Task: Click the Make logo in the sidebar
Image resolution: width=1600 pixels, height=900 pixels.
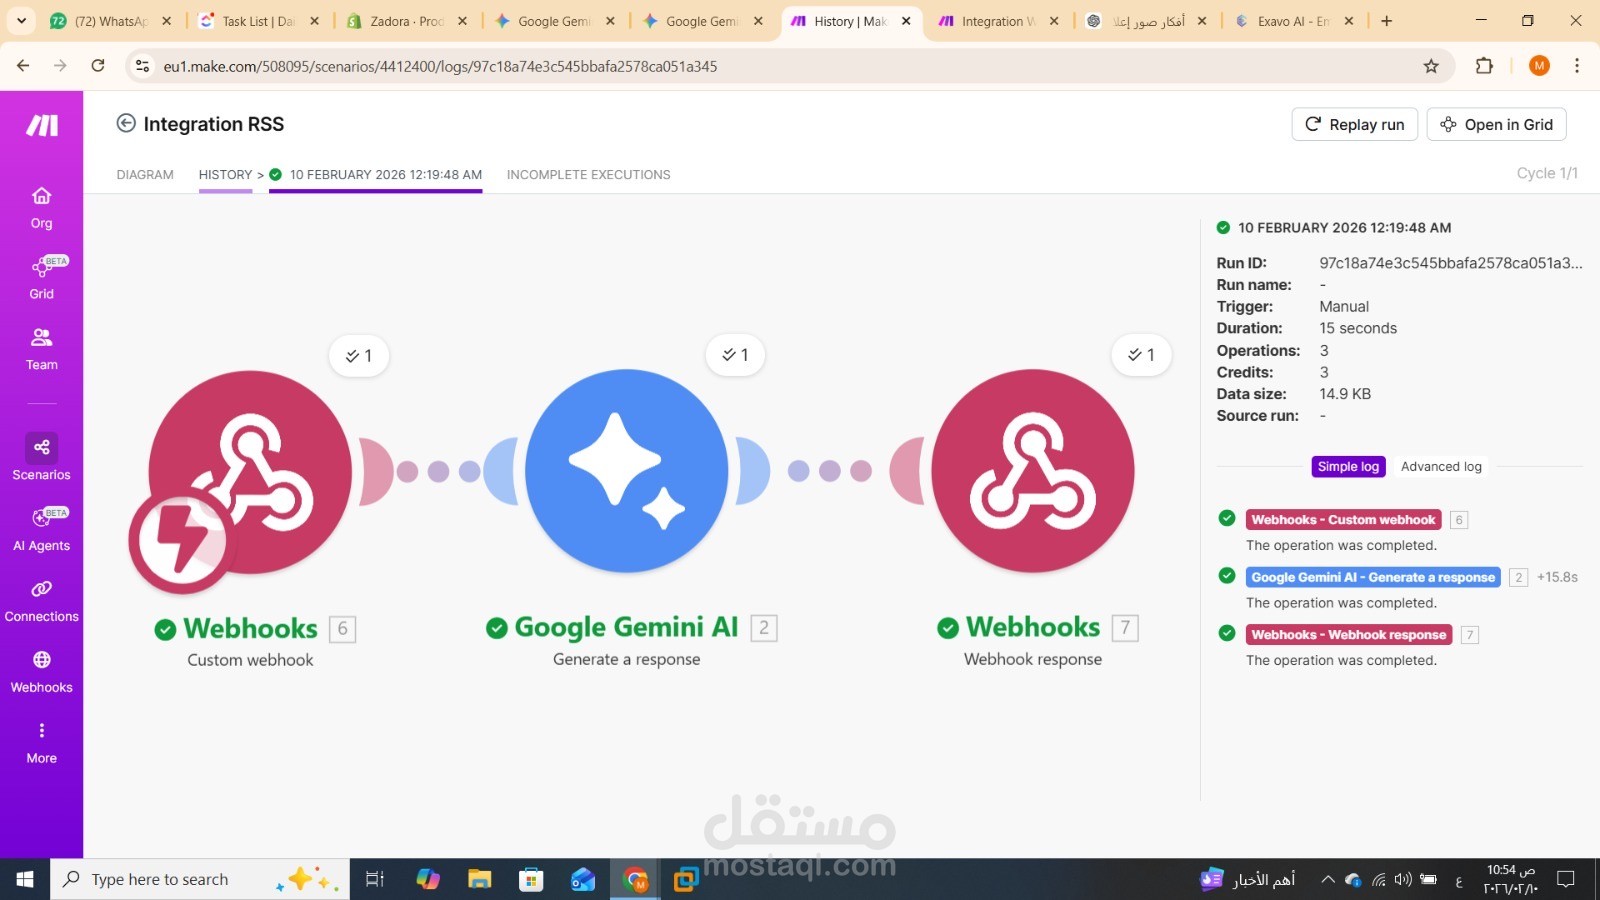Action: [42, 125]
